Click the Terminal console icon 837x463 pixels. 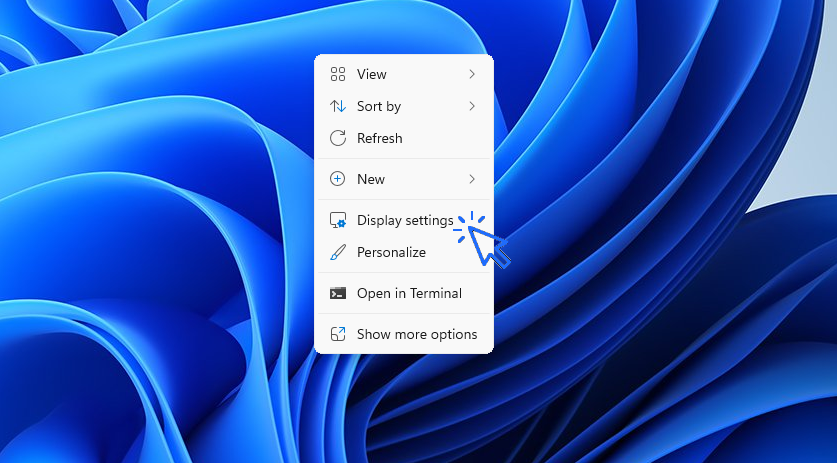(338, 293)
